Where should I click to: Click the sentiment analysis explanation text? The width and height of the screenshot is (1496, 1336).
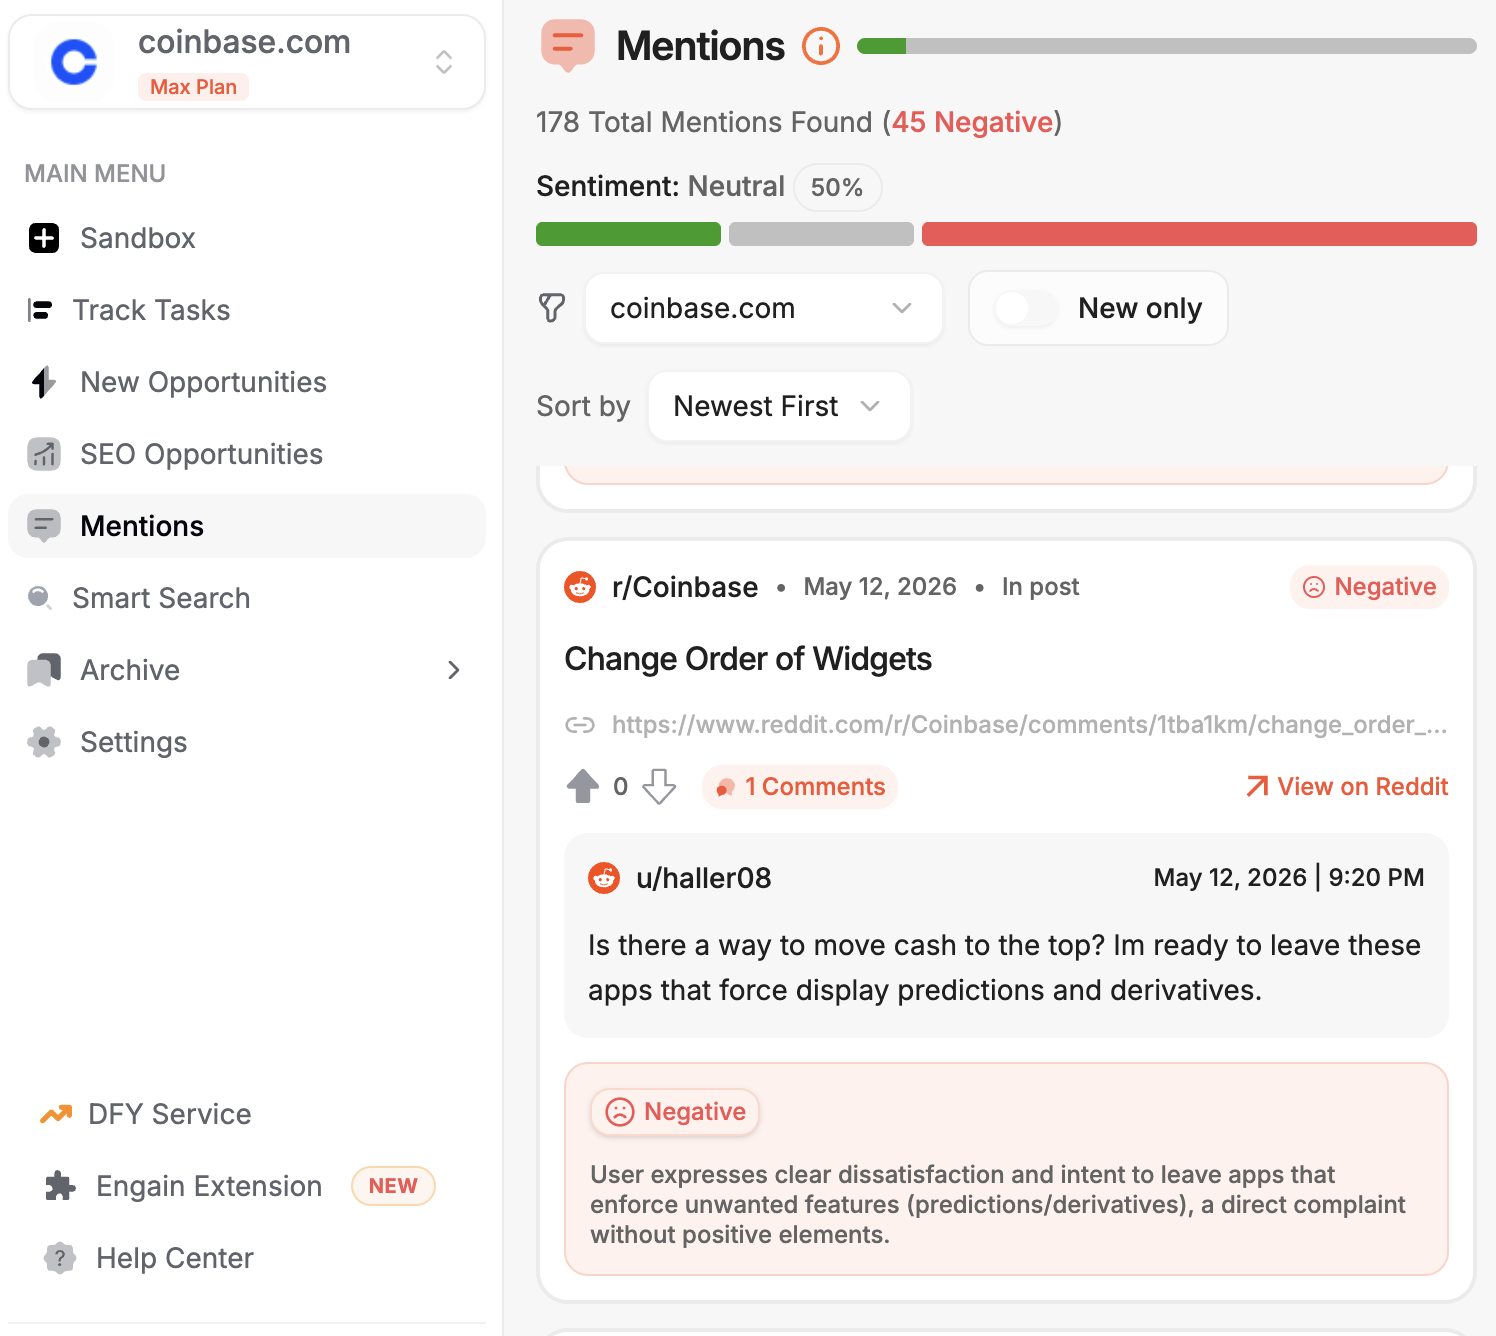click(998, 1205)
